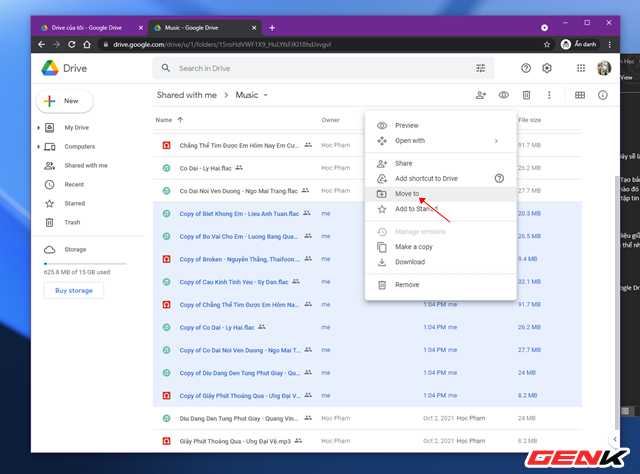
Task: Open the account avatar menu
Action: pos(604,68)
